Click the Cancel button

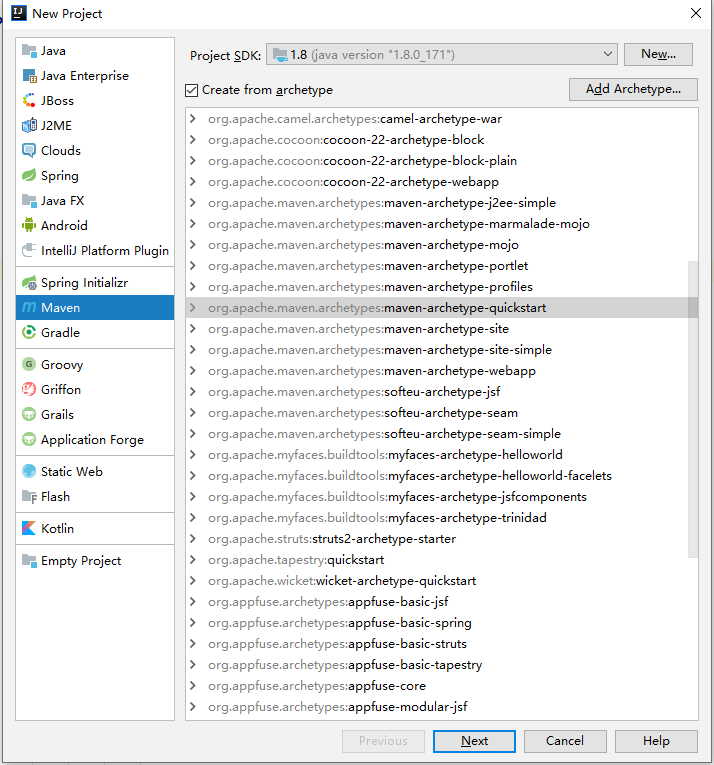point(565,741)
